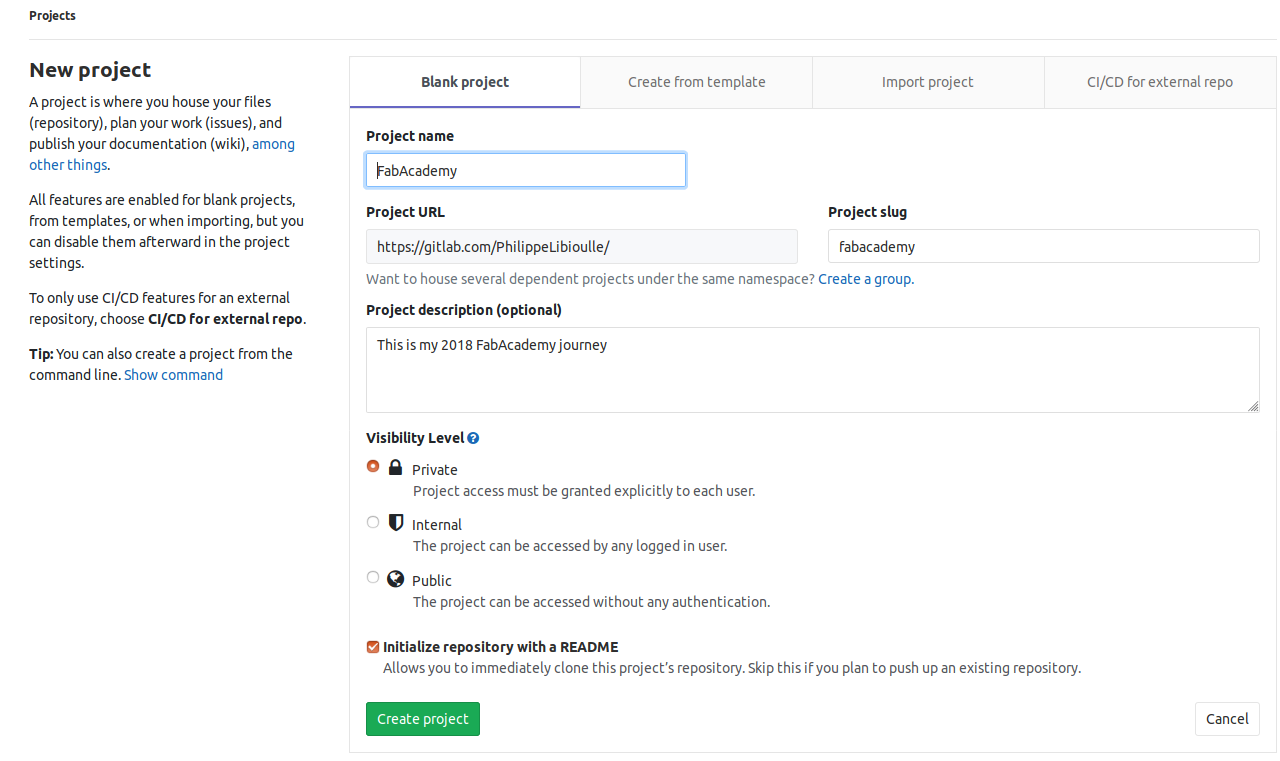Open the Create from template tab
Screen dimensions: 1280x761
click(x=697, y=82)
